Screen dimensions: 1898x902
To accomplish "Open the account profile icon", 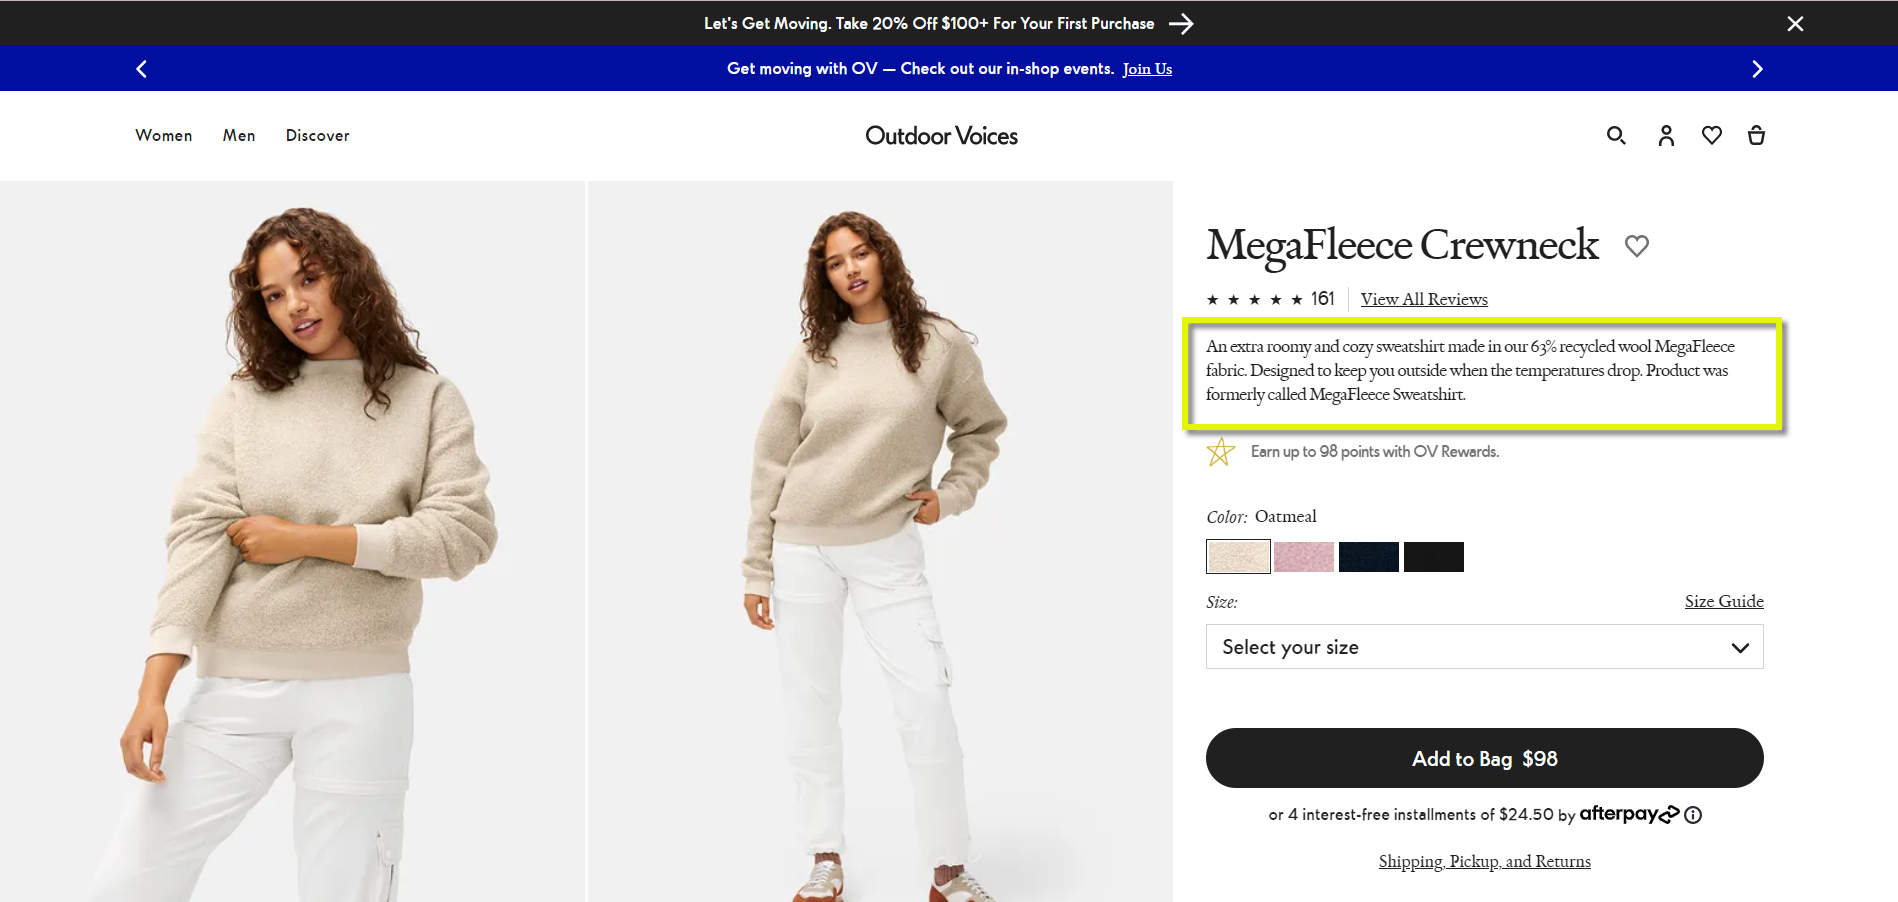I will 1666,135.
